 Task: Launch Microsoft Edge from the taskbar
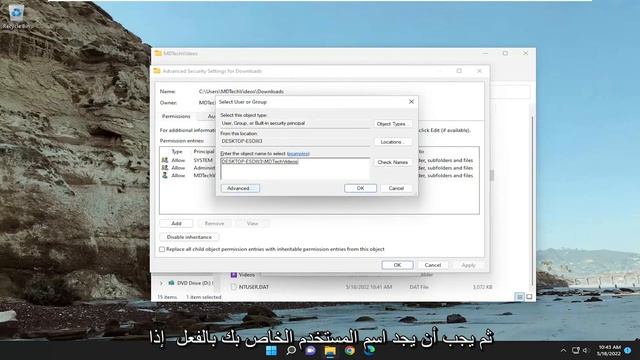click(x=369, y=351)
